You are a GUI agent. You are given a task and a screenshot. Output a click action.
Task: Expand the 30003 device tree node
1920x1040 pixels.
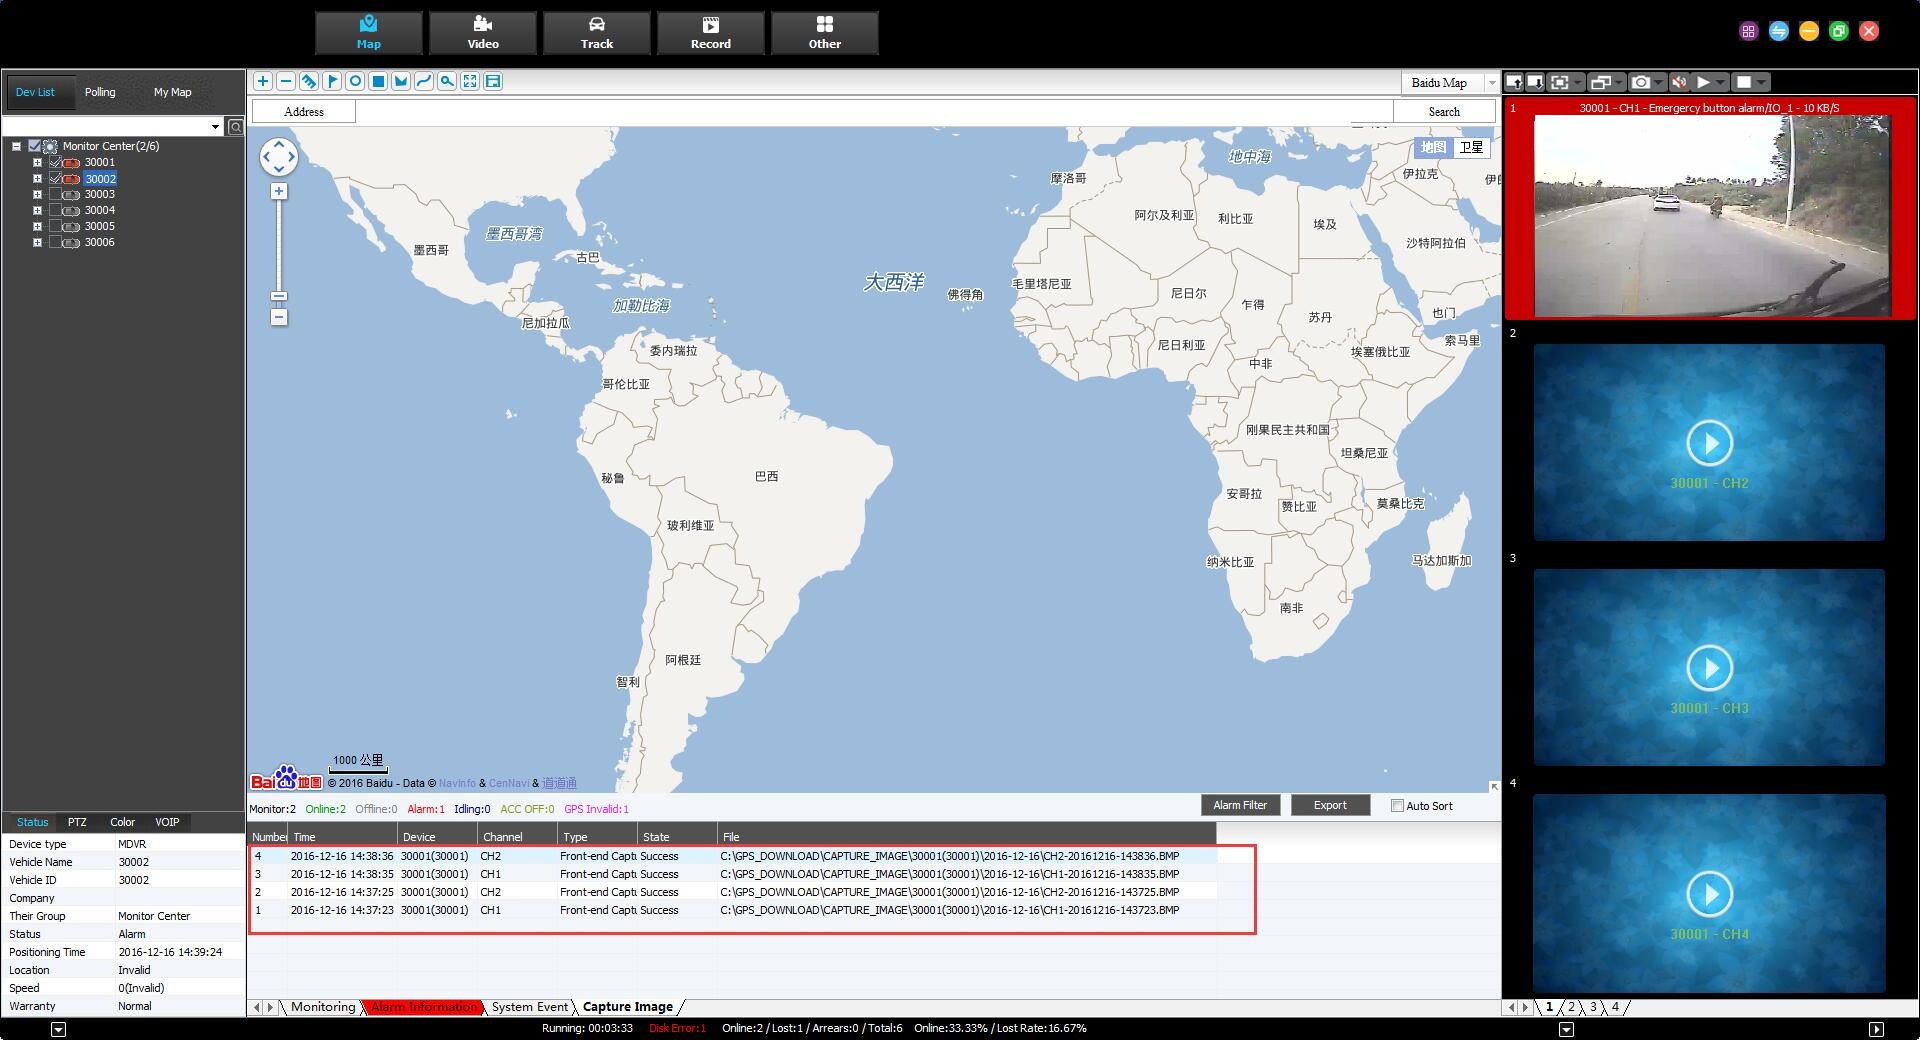click(38, 194)
